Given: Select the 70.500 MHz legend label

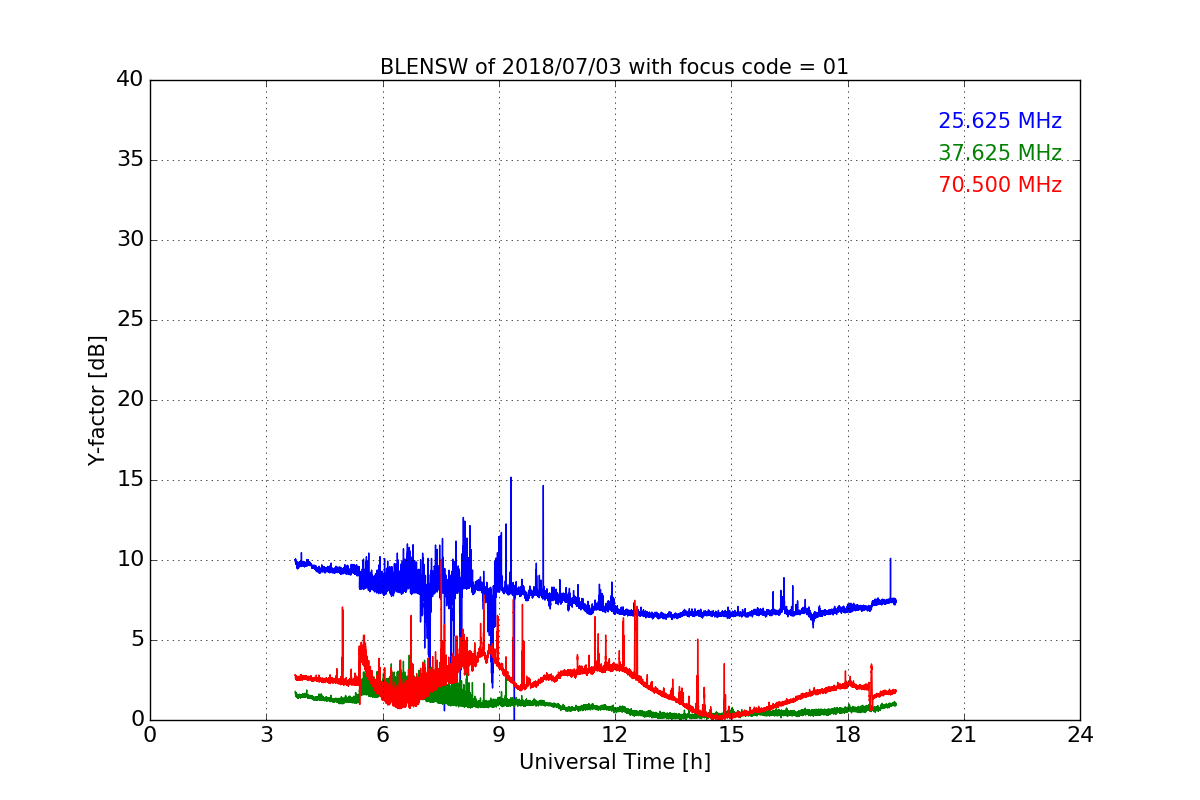Looking at the screenshot, I should (x=1000, y=185).
